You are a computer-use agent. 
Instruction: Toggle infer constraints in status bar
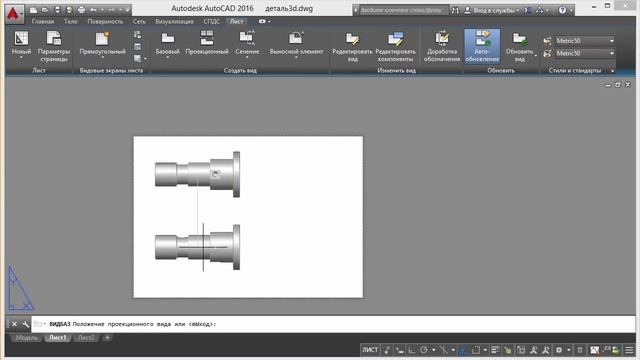point(387,350)
